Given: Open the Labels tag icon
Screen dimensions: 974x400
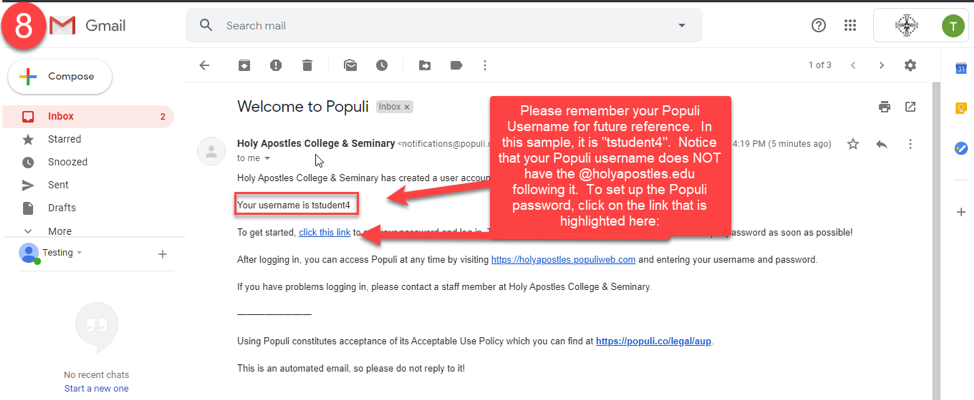Looking at the screenshot, I should (x=457, y=65).
